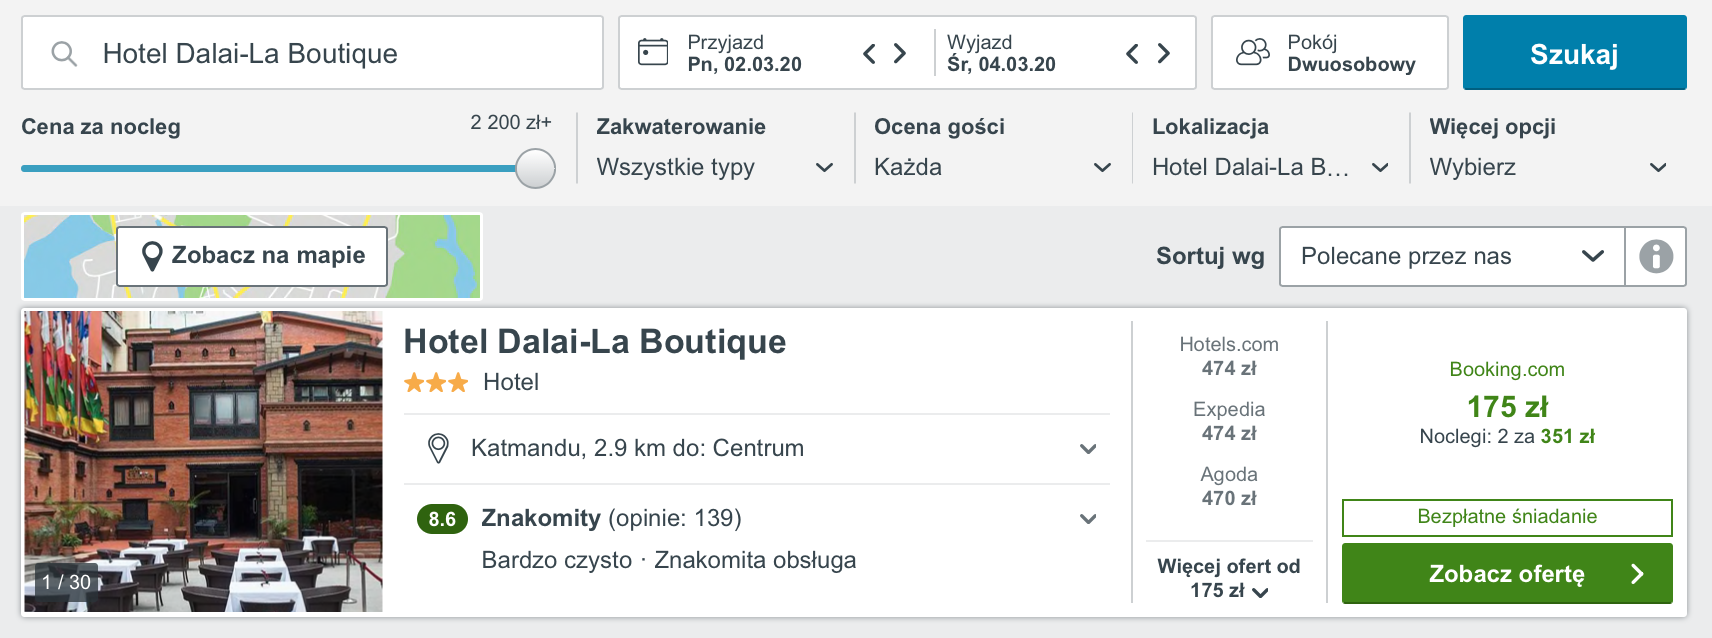Open Lokalizacja dropdown

pos(1270,167)
